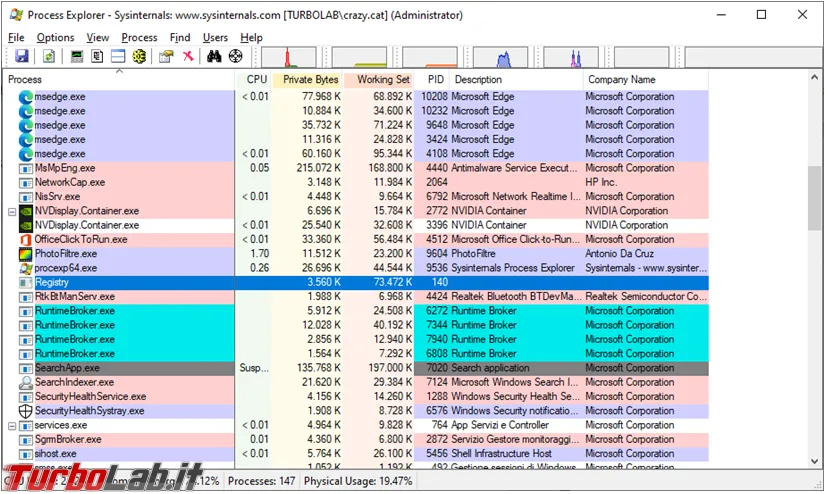Open the Help menu
This screenshot has height=494, width=827.
(x=252, y=37)
